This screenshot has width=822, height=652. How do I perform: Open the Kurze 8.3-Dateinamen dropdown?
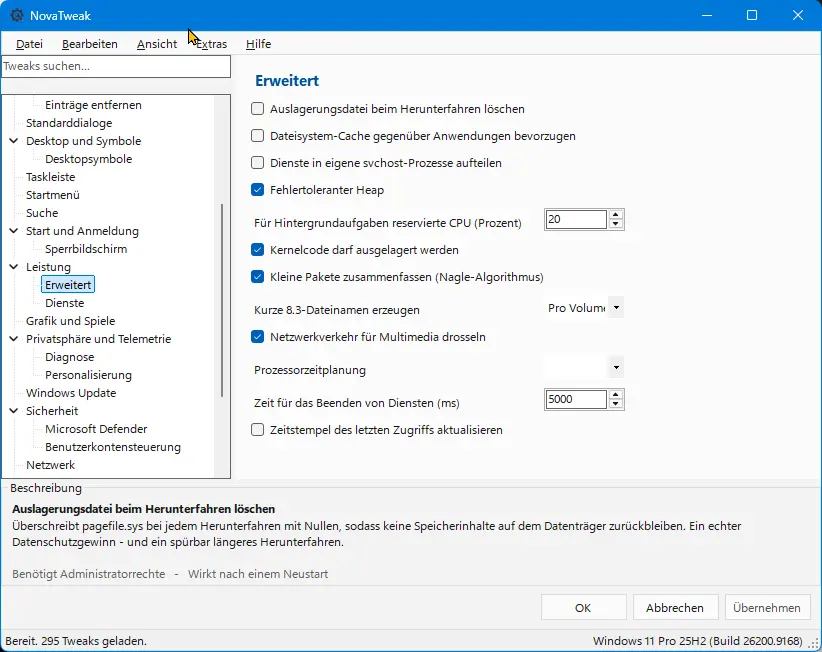click(616, 308)
